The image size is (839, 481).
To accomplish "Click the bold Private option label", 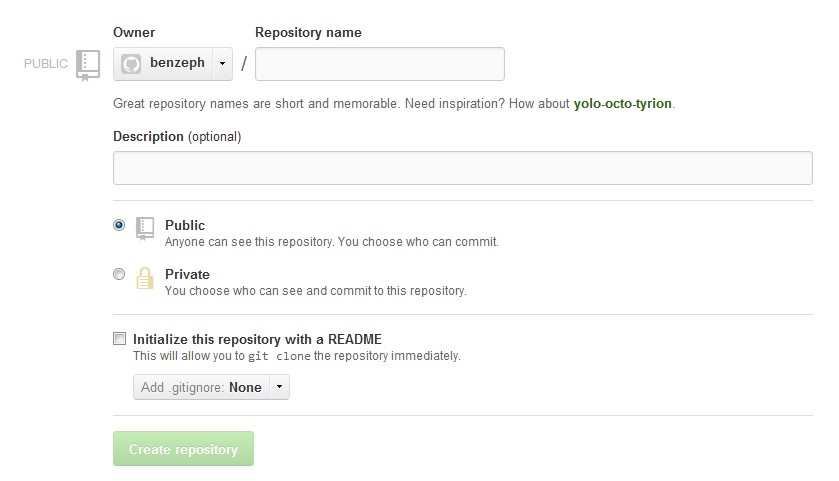I will tap(187, 274).
